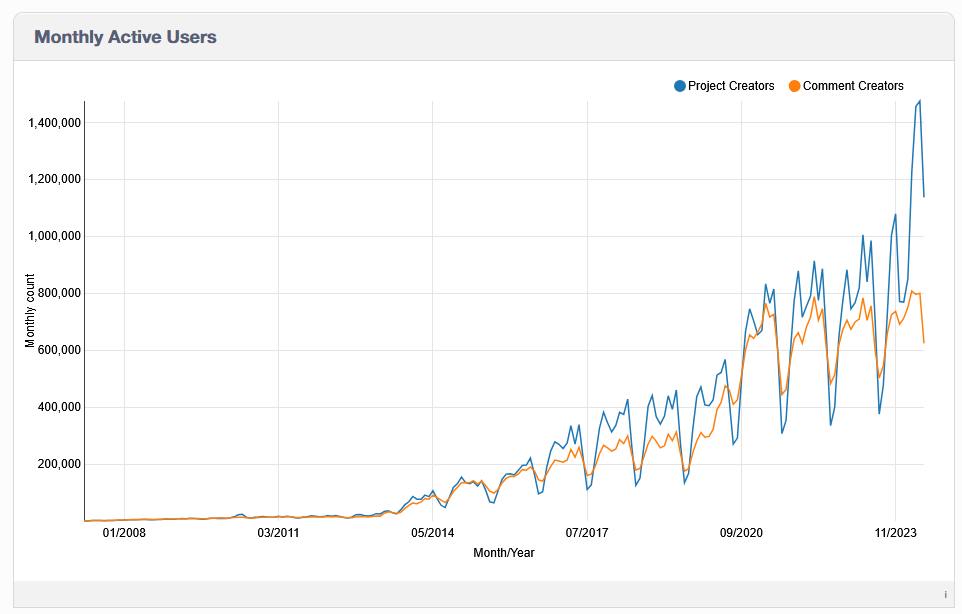Click the 05/2014 x-axis tick label
The width and height of the screenshot is (962, 614).
432,533
